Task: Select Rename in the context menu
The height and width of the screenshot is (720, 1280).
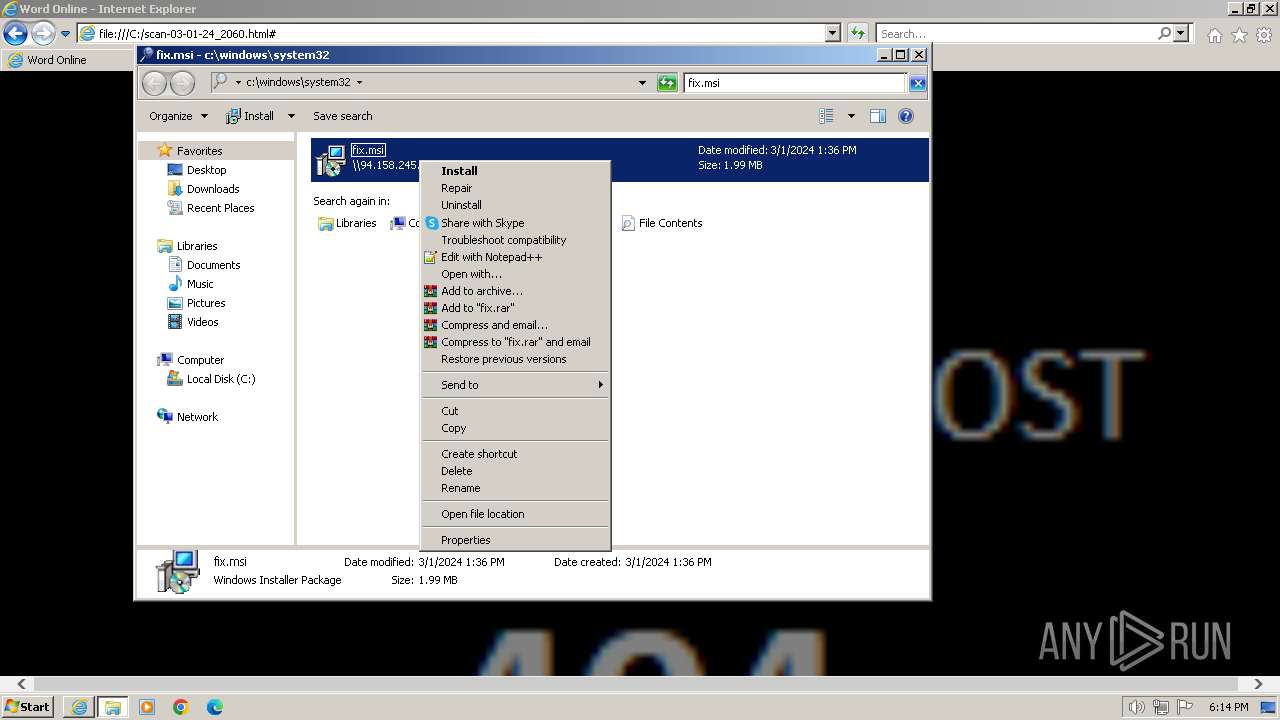Action: pos(515,488)
